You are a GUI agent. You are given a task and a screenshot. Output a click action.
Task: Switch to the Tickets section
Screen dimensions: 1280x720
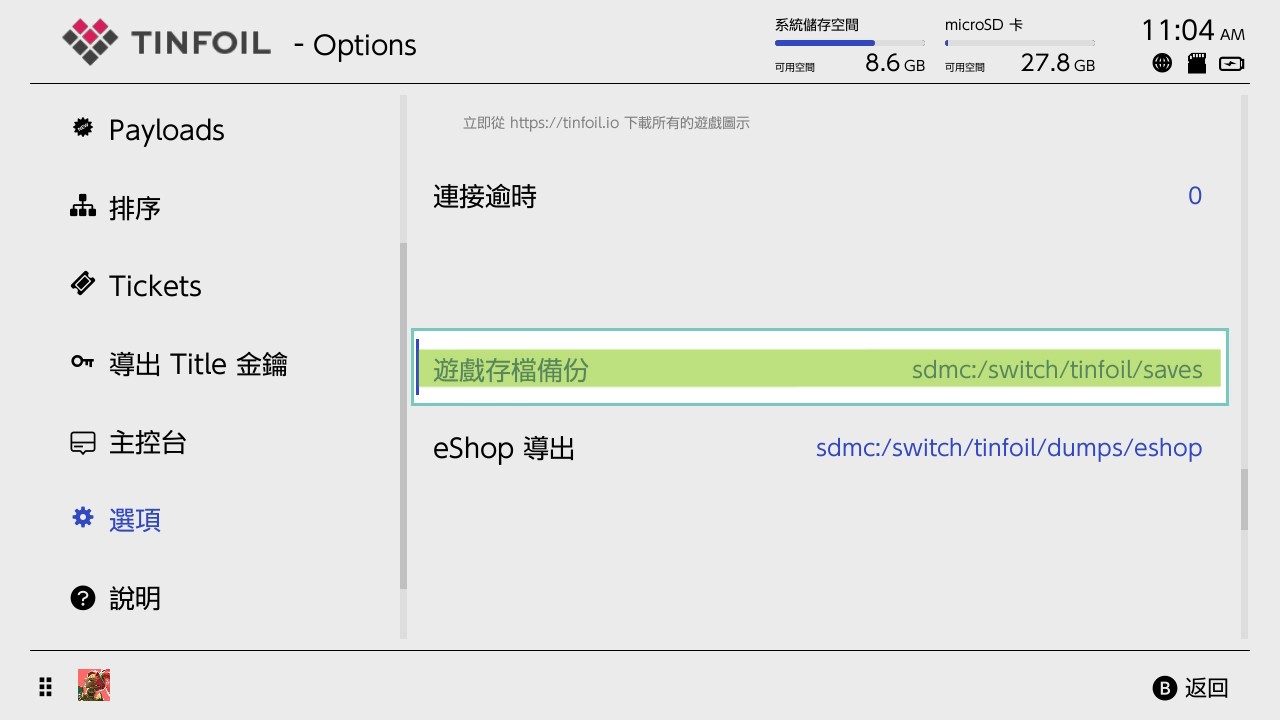click(155, 284)
